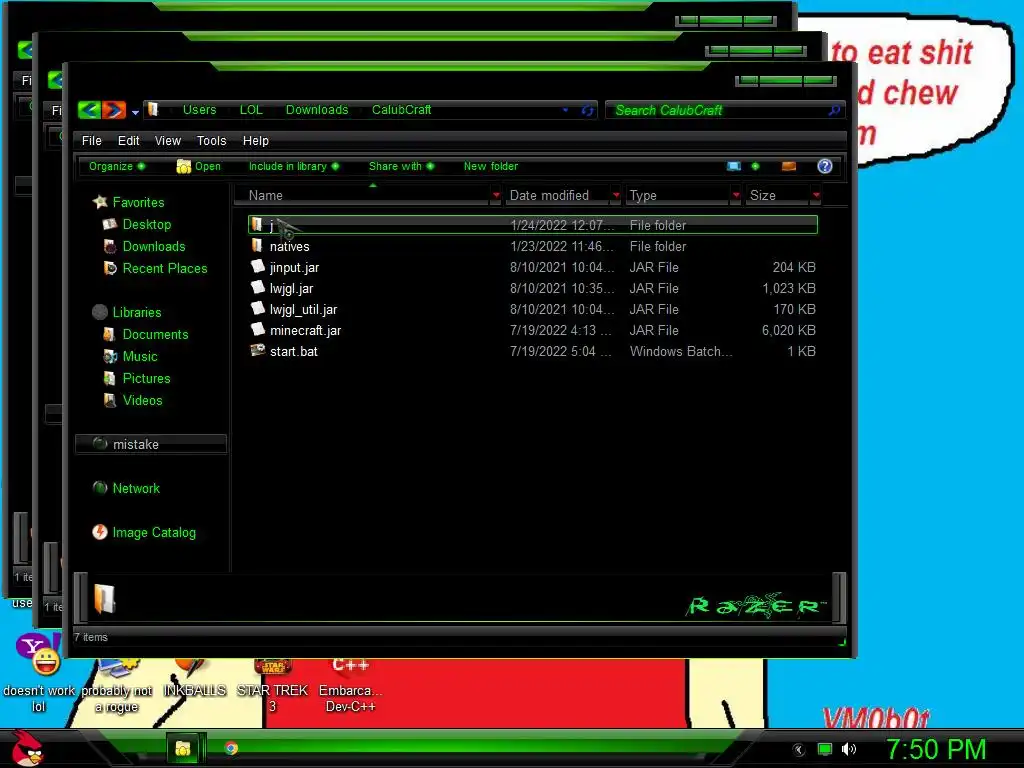Expand the address bar history dropdown
1024x768 pixels.
click(x=565, y=110)
